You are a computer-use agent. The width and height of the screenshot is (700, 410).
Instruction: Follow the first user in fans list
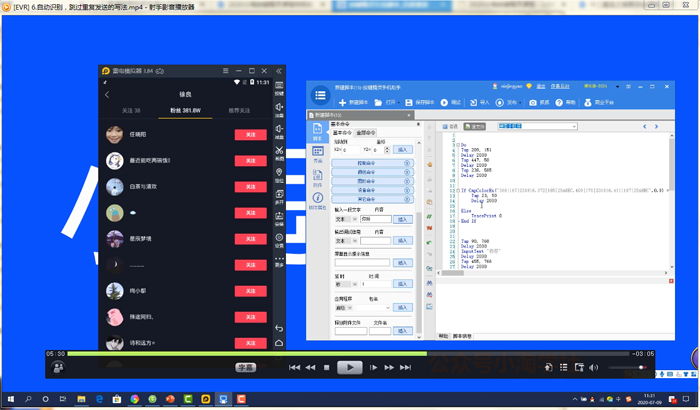pyautogui.click(x=250, y=134)
